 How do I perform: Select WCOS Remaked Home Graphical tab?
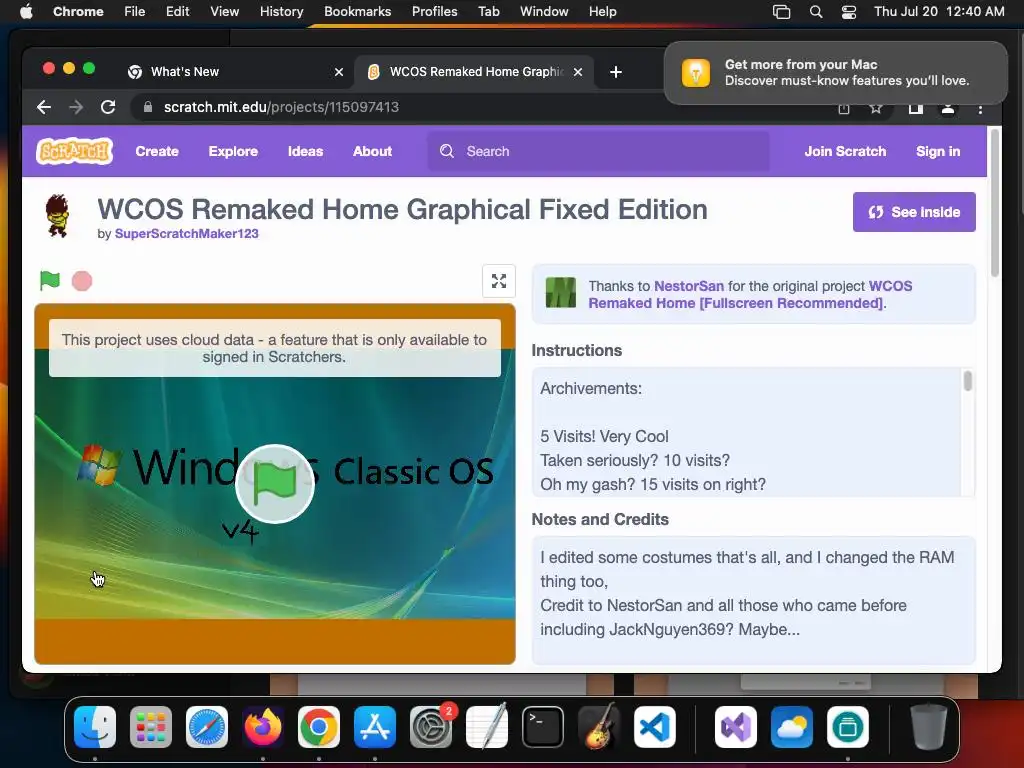(x=476, y=72)
